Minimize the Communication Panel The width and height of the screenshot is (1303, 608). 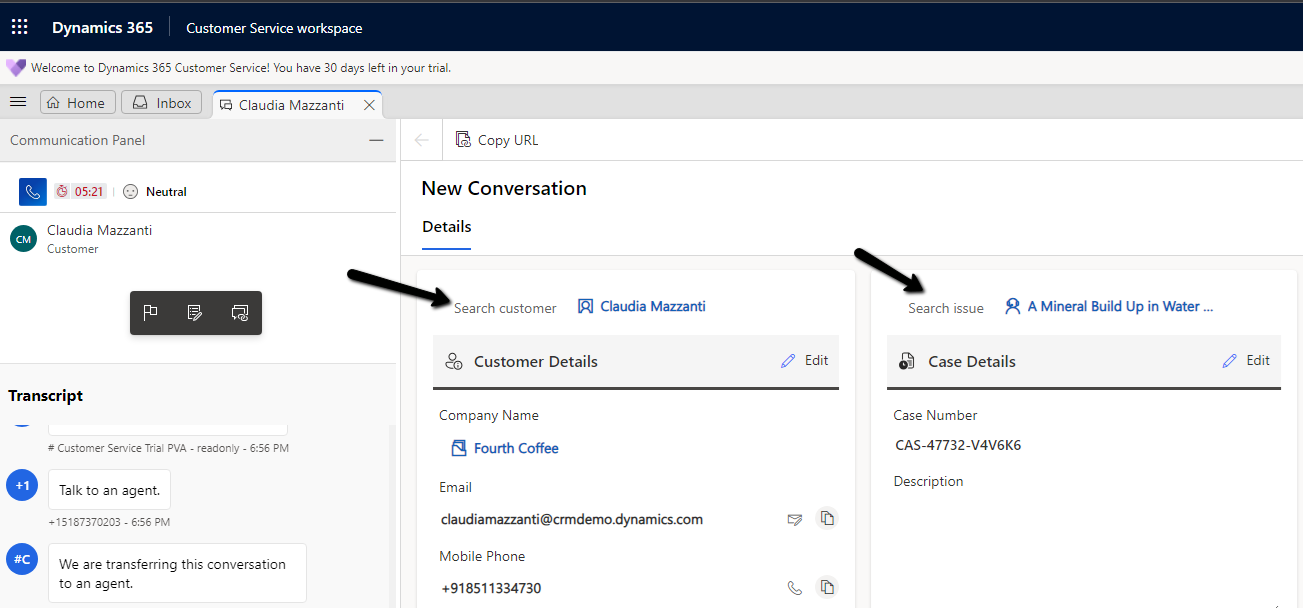tap(376, 141)
